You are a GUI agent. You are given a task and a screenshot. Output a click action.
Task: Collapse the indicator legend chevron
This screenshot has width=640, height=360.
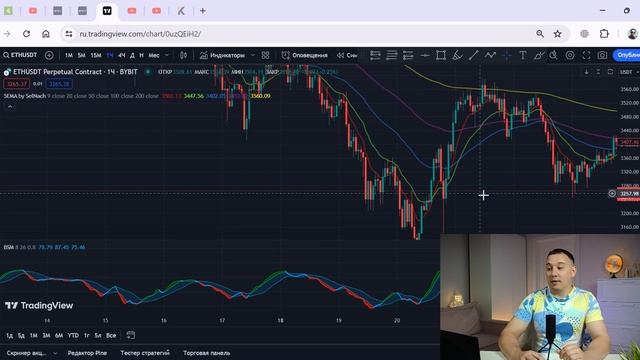coord(10,107)
